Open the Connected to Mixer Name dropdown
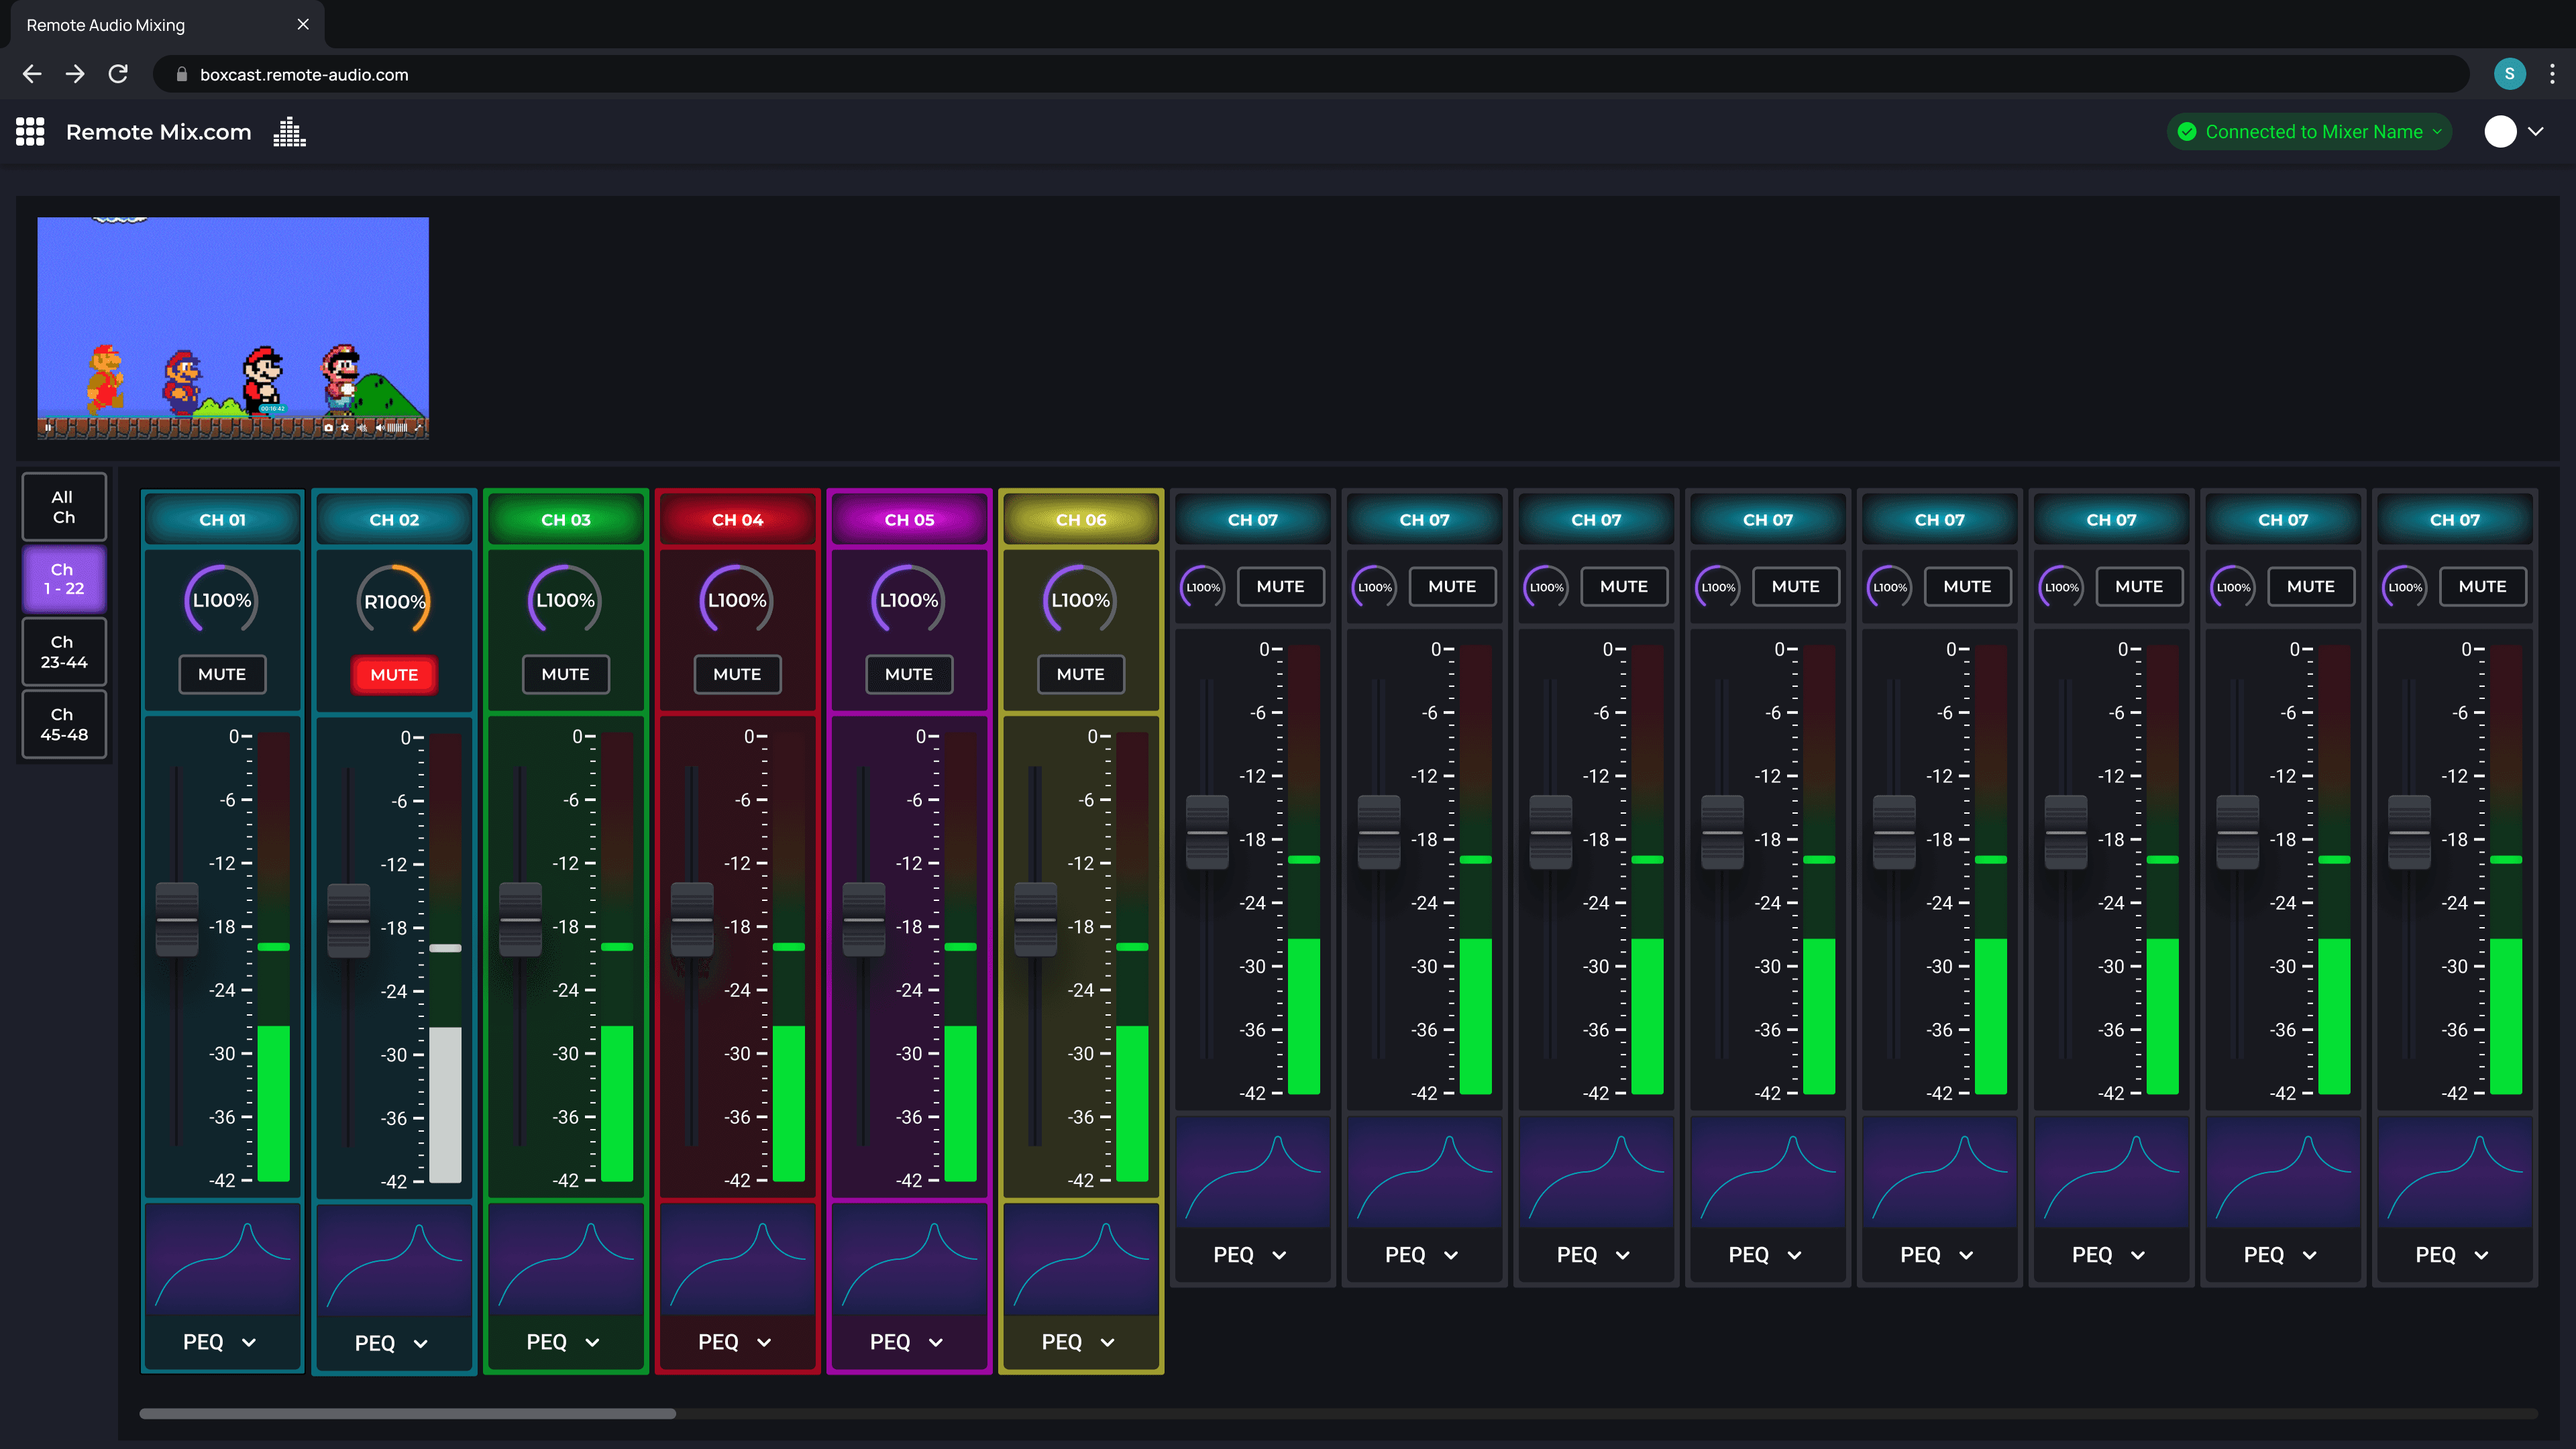 (2310, 132)
